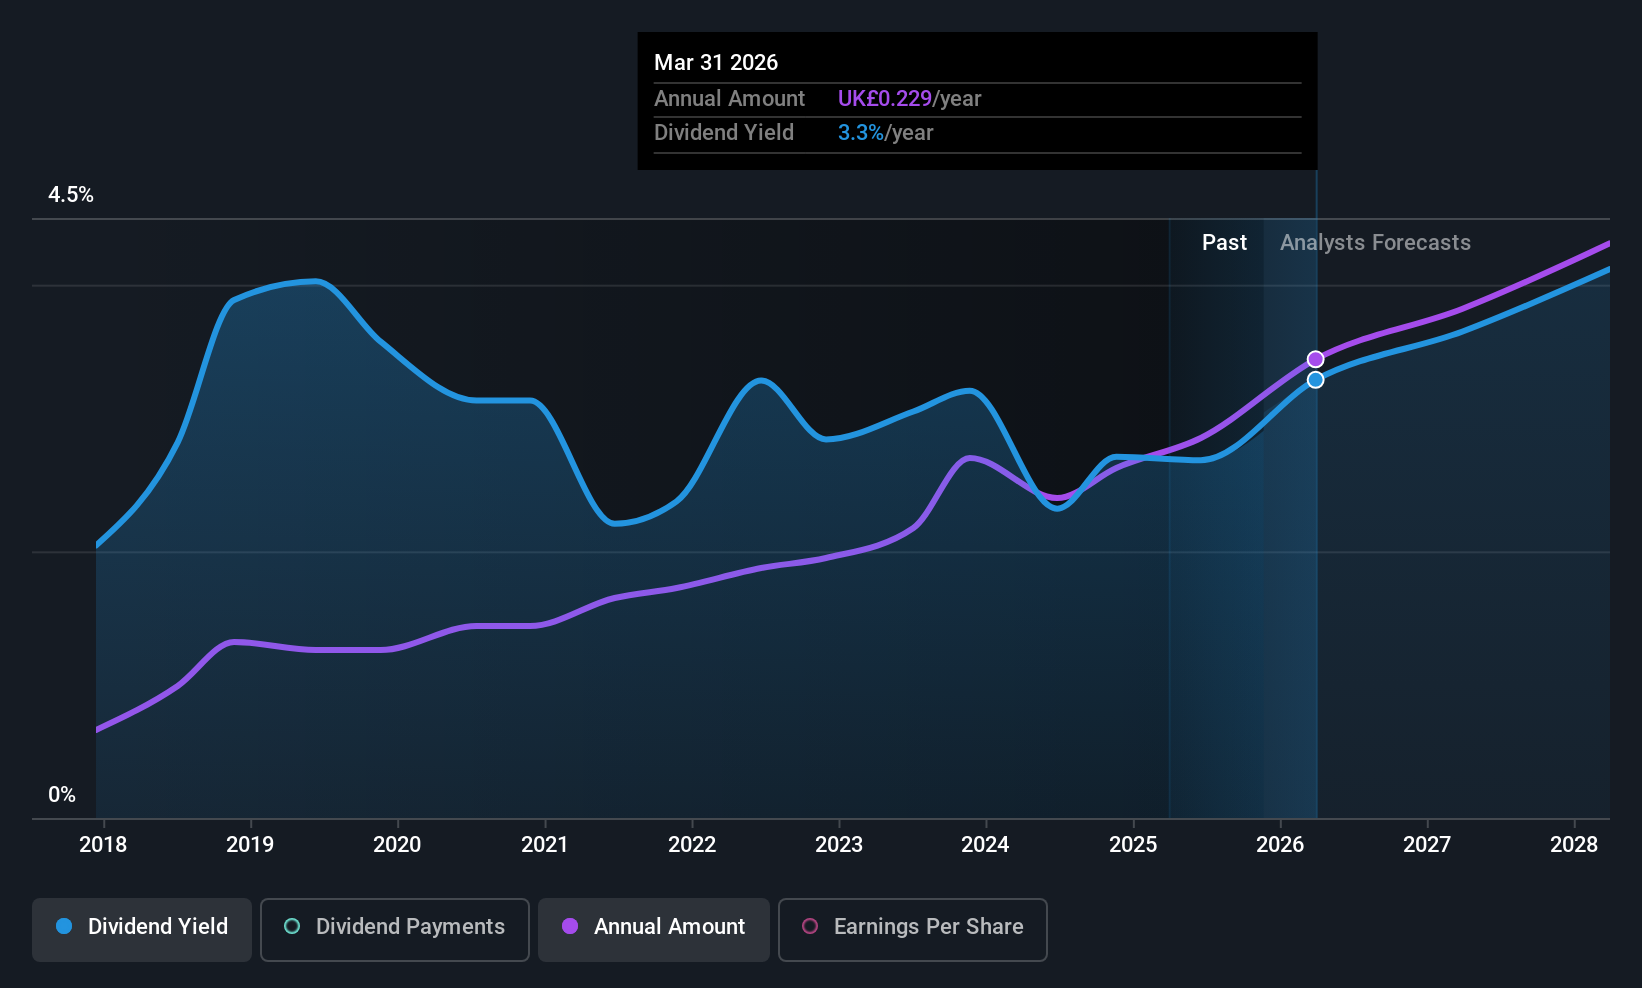This screenshot has height=988, width=1642.
Task: Click the 2019 x-axis label
Action: 250,845
